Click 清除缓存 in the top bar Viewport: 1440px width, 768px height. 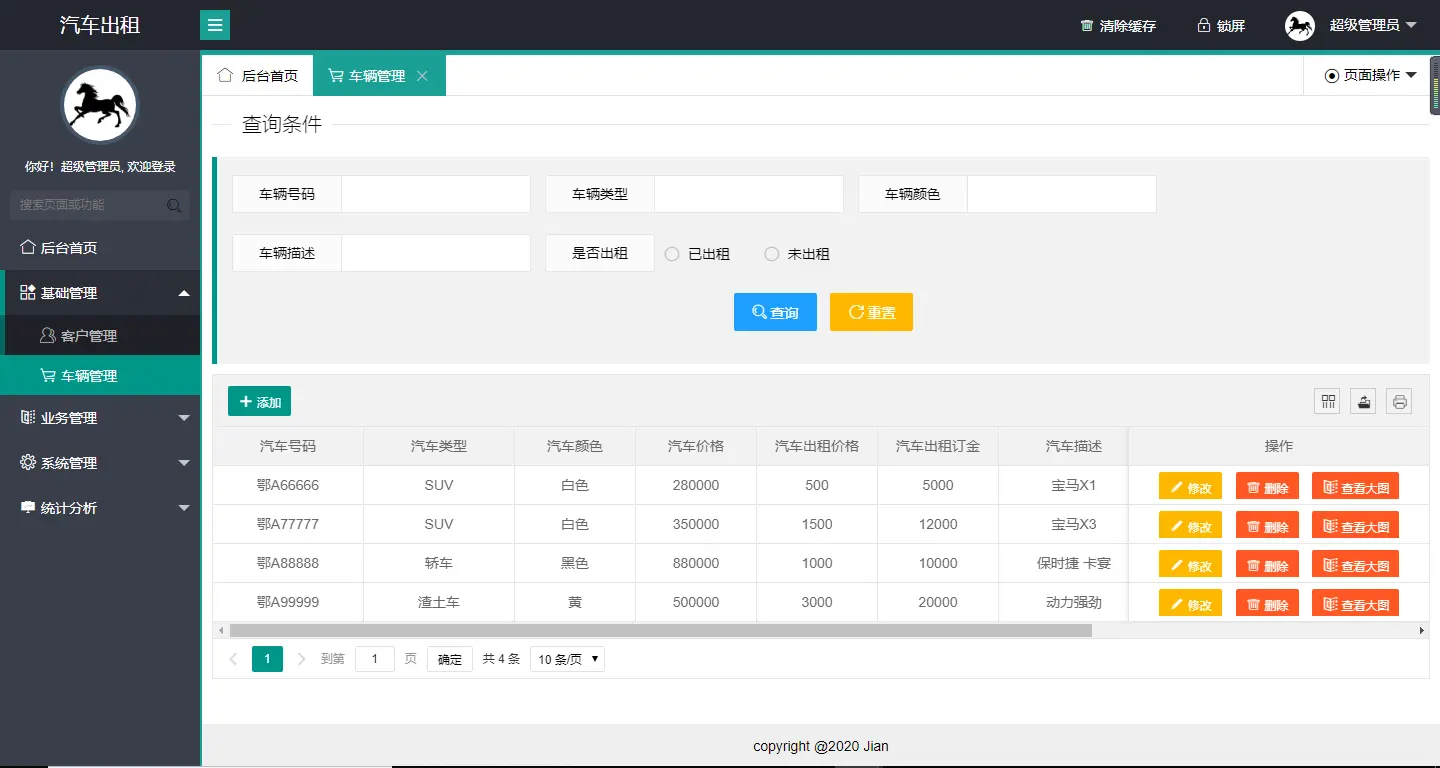click(1118, 26)
